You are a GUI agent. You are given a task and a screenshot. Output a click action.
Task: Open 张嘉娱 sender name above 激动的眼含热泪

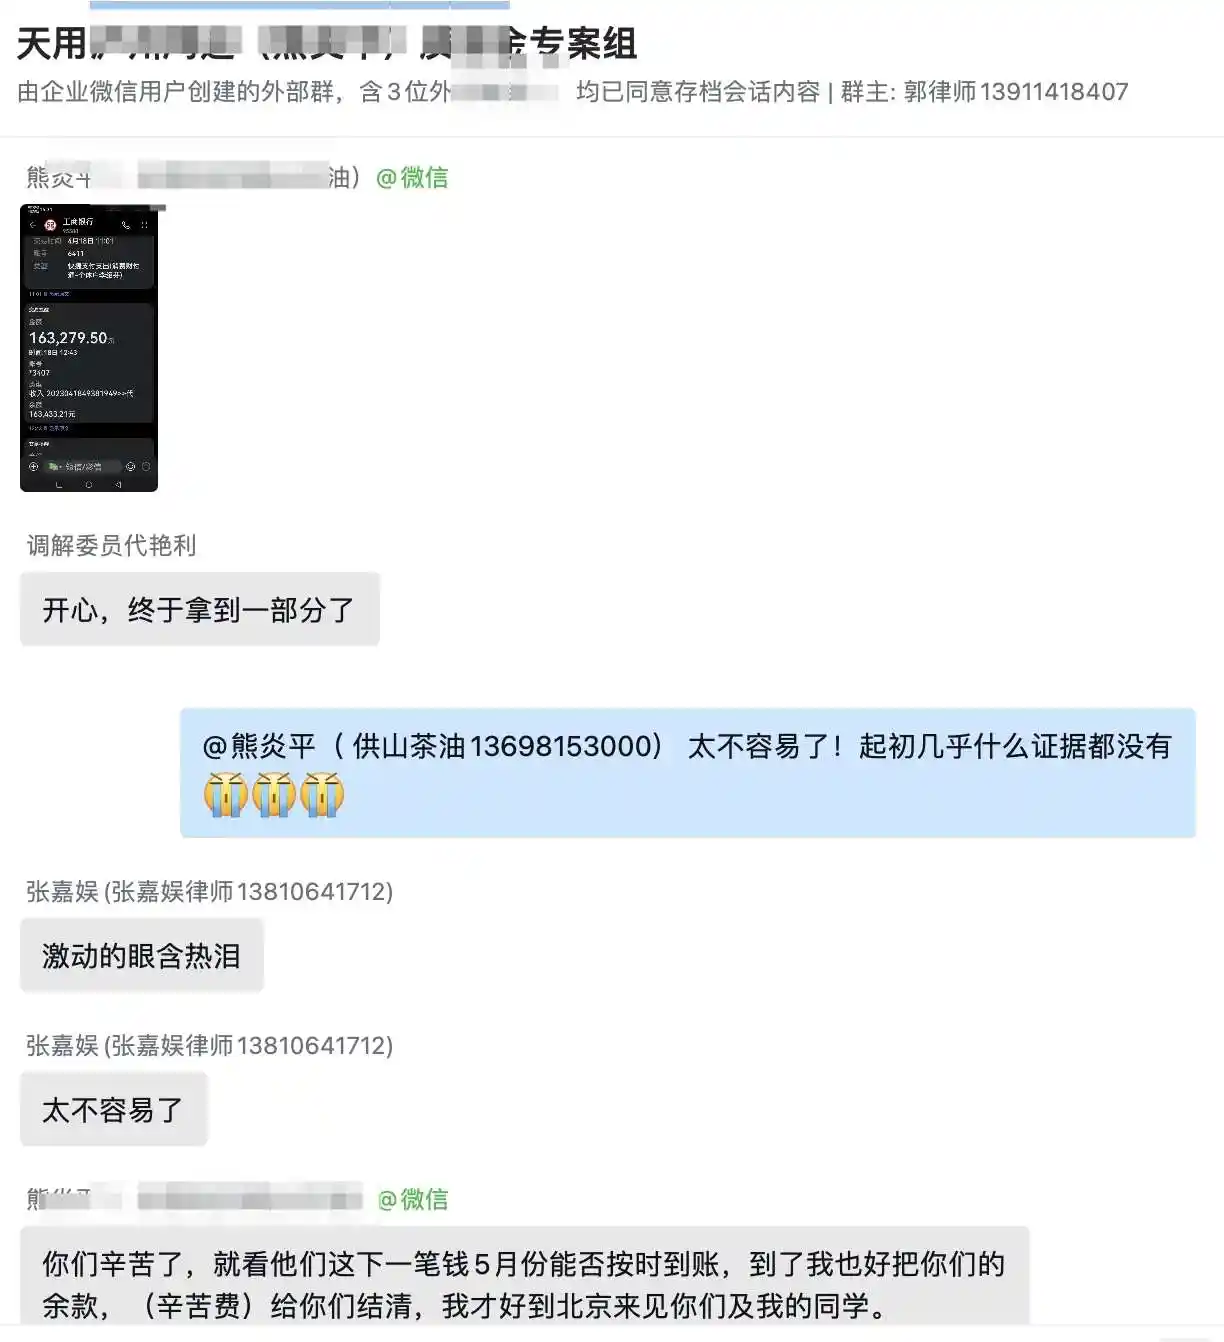point(209,891)
